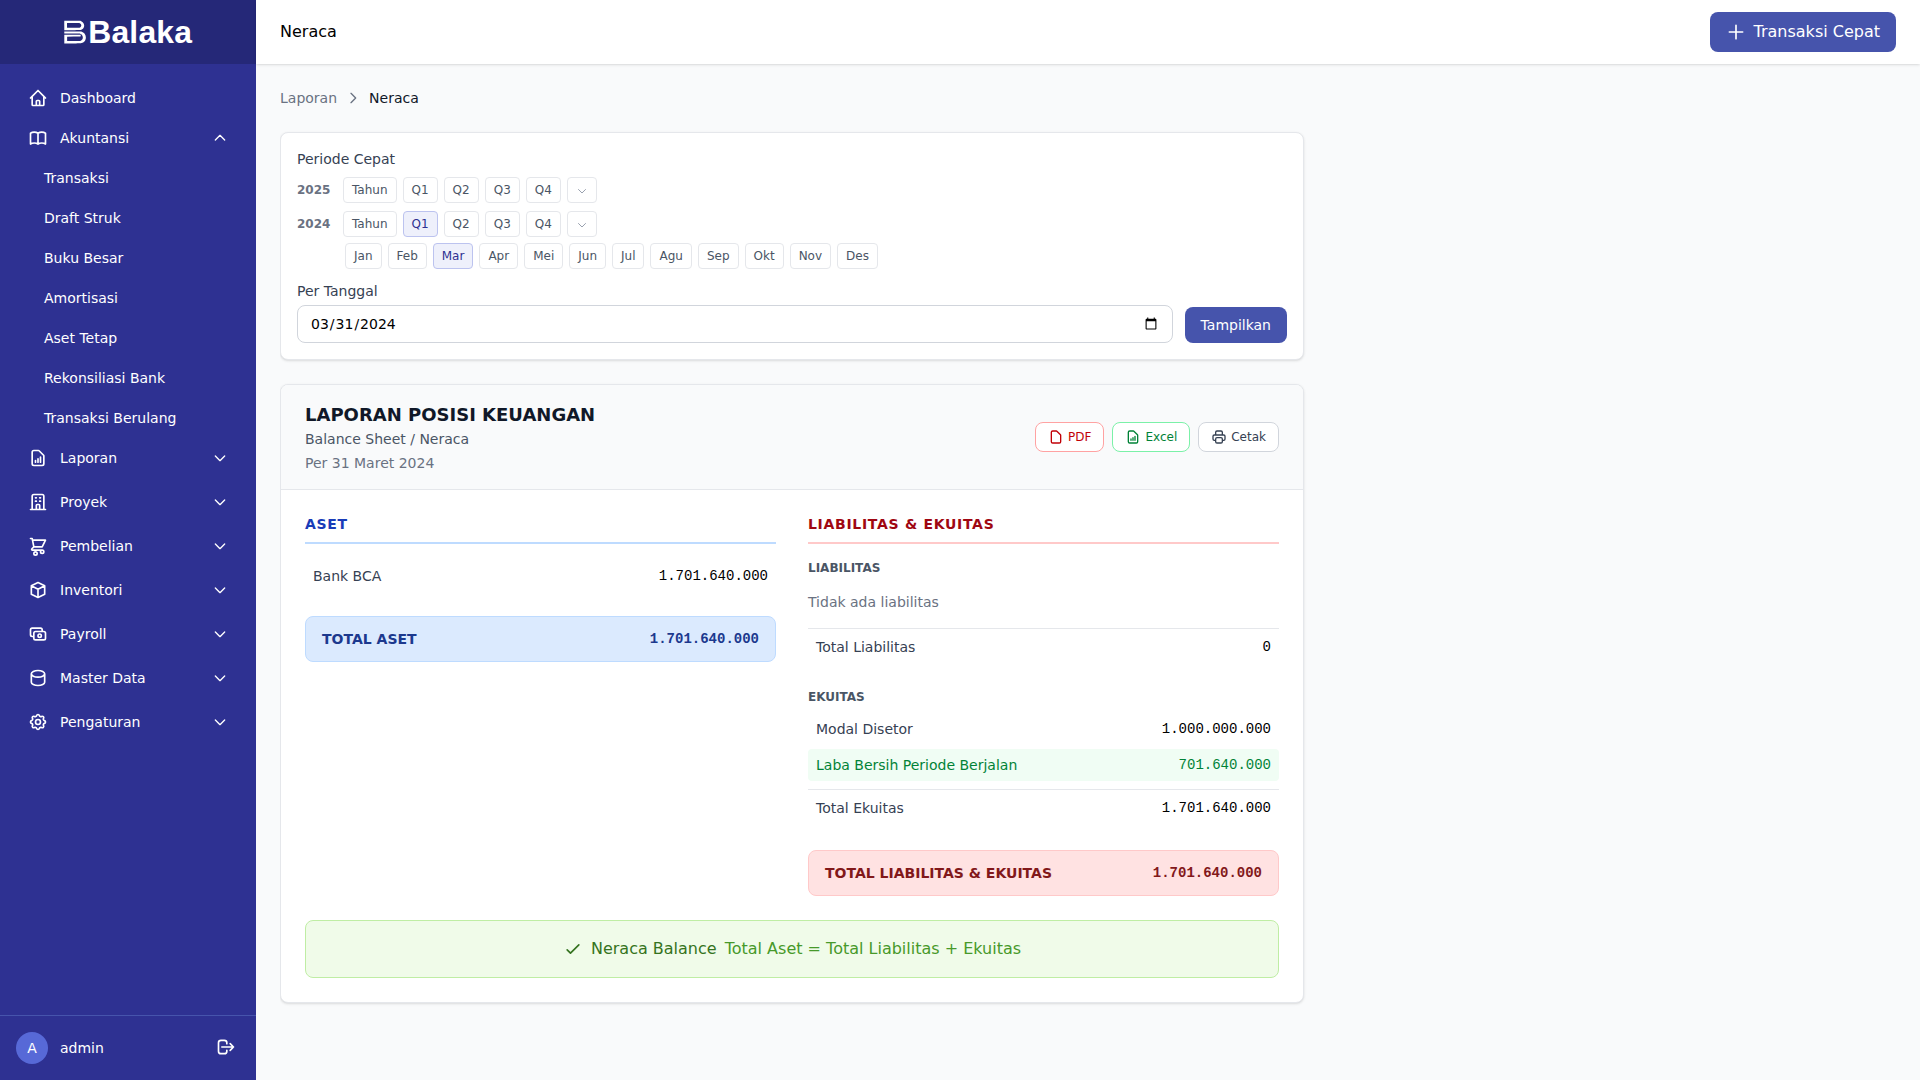Open the calendar picker icon in date field
This screenshot has height=1080, width=1920.
click(1151, 324)
